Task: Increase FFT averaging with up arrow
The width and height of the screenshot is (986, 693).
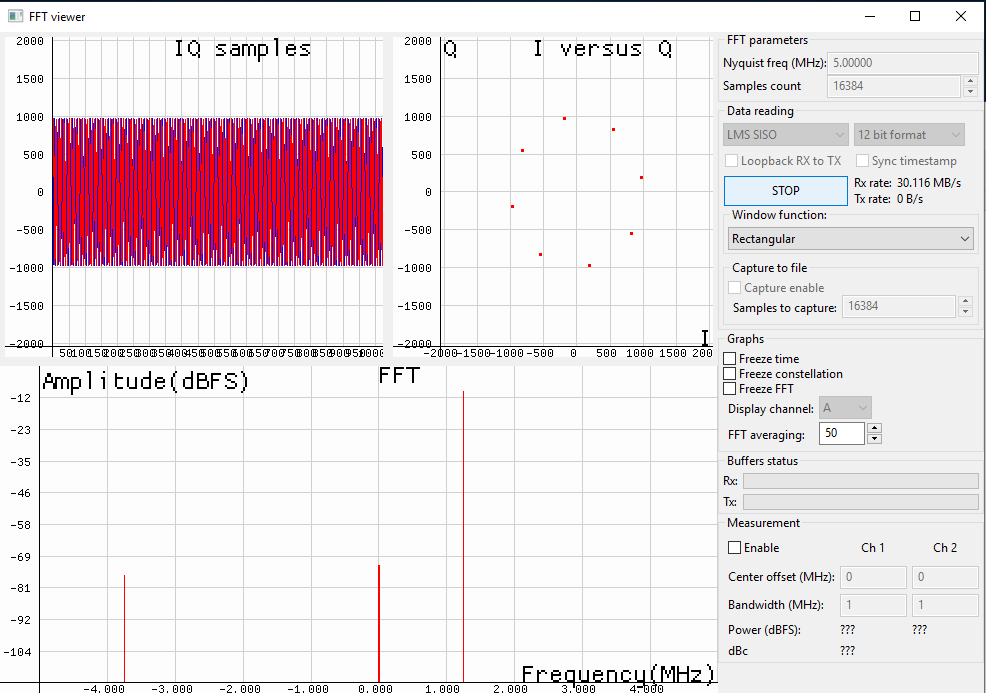Action: point(874,428)
